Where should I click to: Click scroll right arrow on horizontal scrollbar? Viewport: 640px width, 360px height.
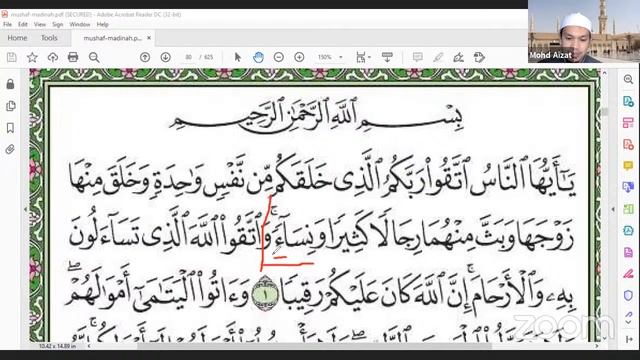pos(596,346)
